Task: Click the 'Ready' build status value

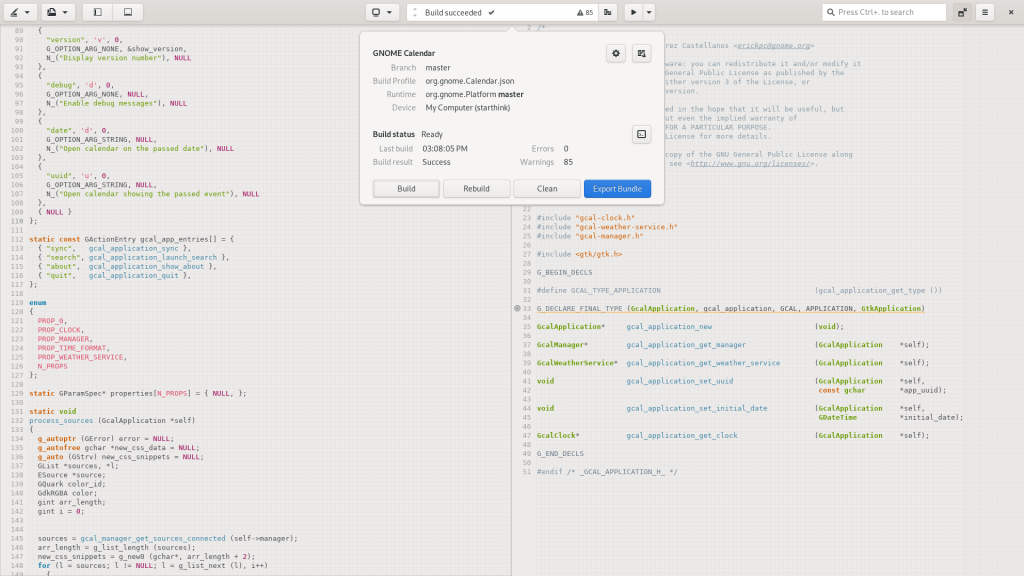Action: click(432, 135)
